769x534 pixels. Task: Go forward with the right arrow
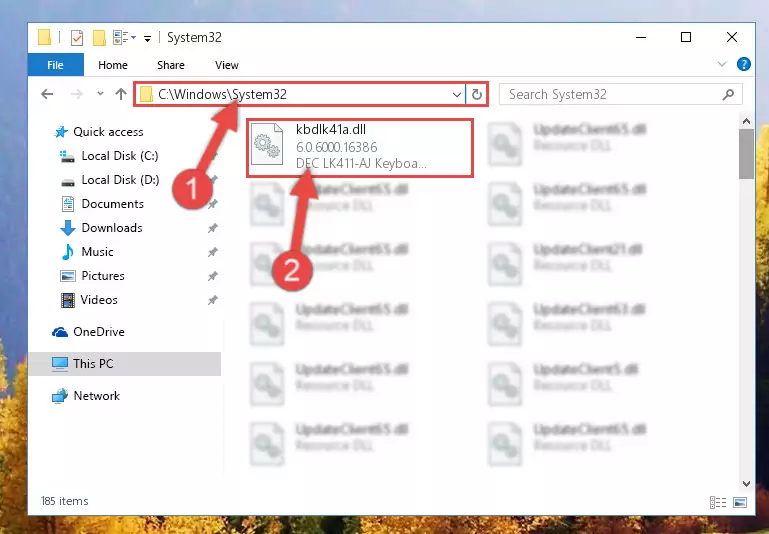[77, 94]
